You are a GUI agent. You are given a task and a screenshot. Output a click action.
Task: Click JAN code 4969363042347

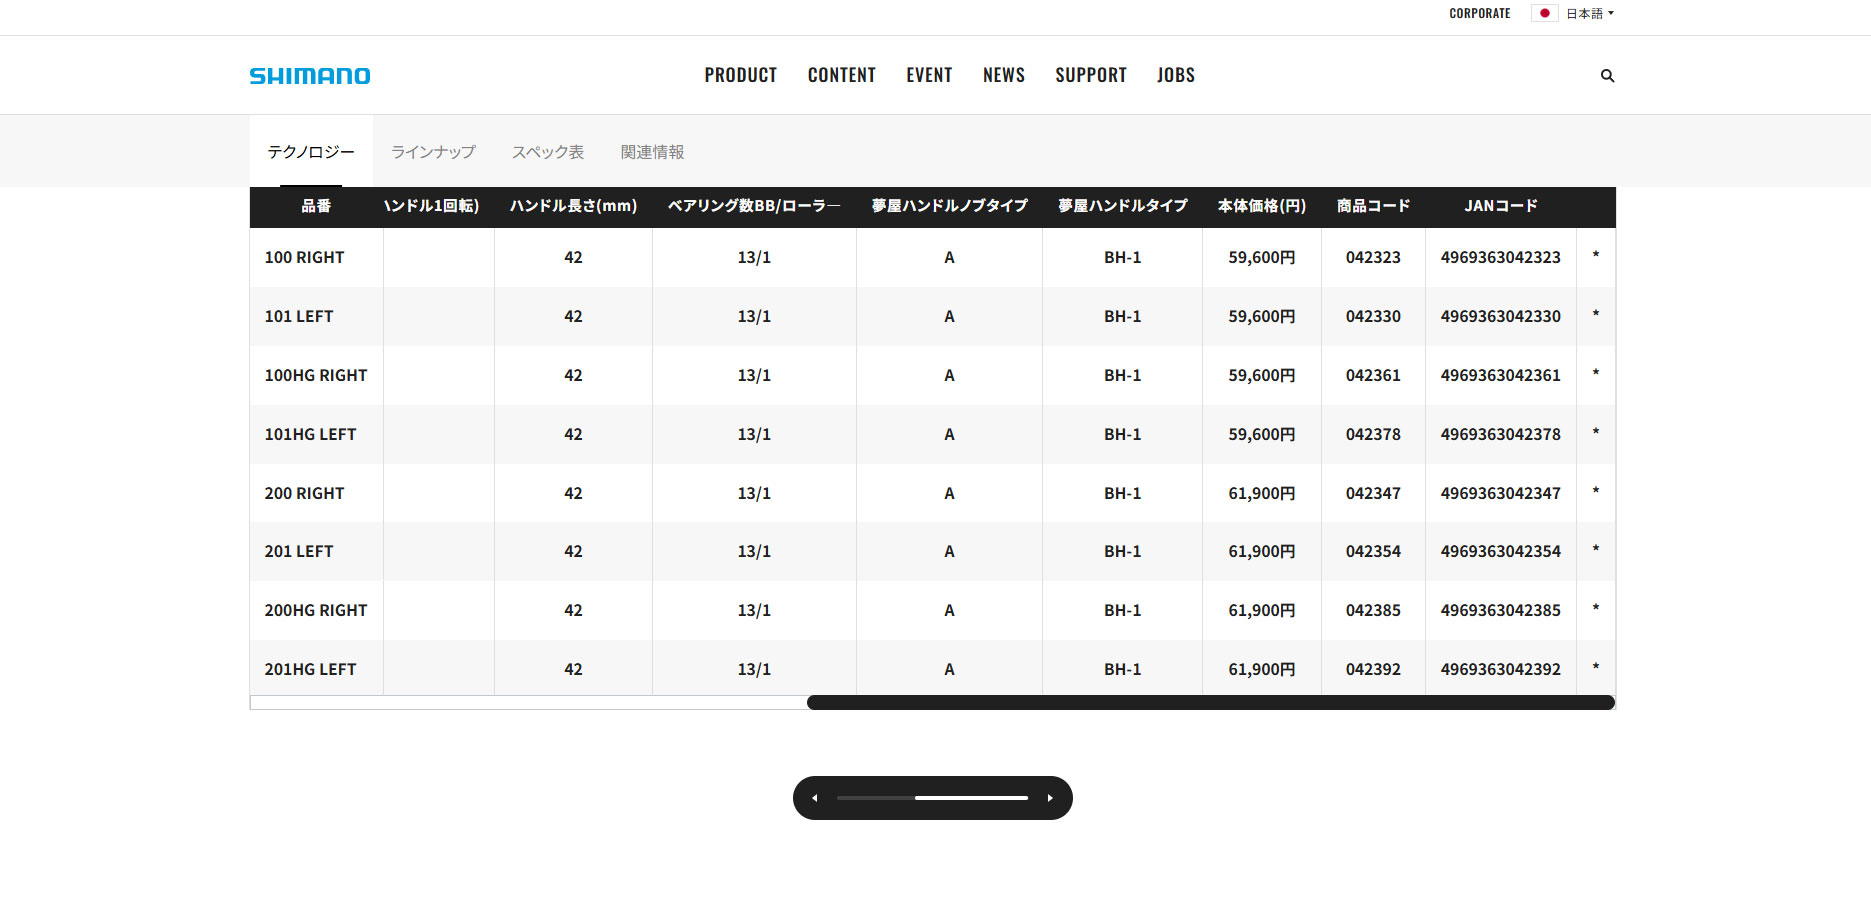pyautogui.click(x=1500, y=494)
